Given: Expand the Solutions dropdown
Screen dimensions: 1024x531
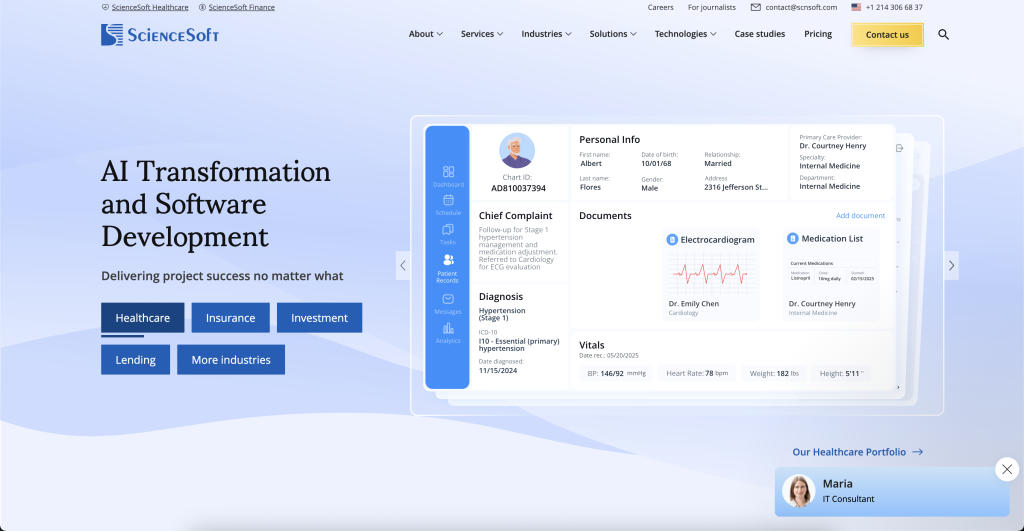Looking at the screenshot, I should coord(613,34).
